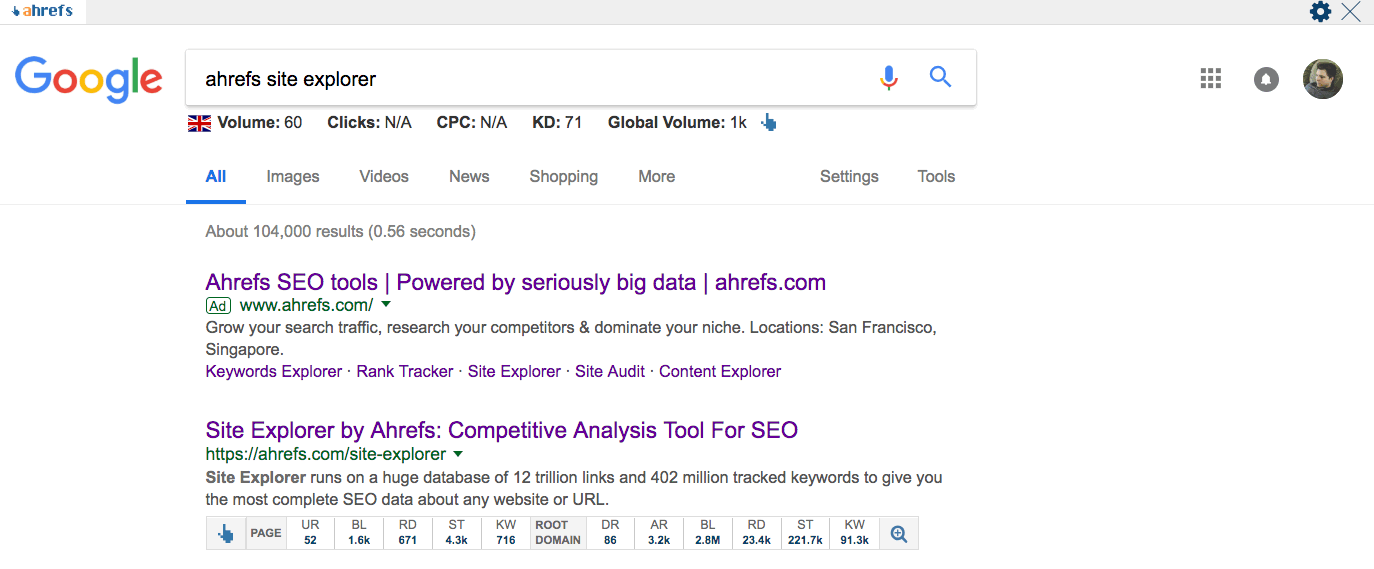Open the More search menu
Screen dimensions: 1374x569
657,177
